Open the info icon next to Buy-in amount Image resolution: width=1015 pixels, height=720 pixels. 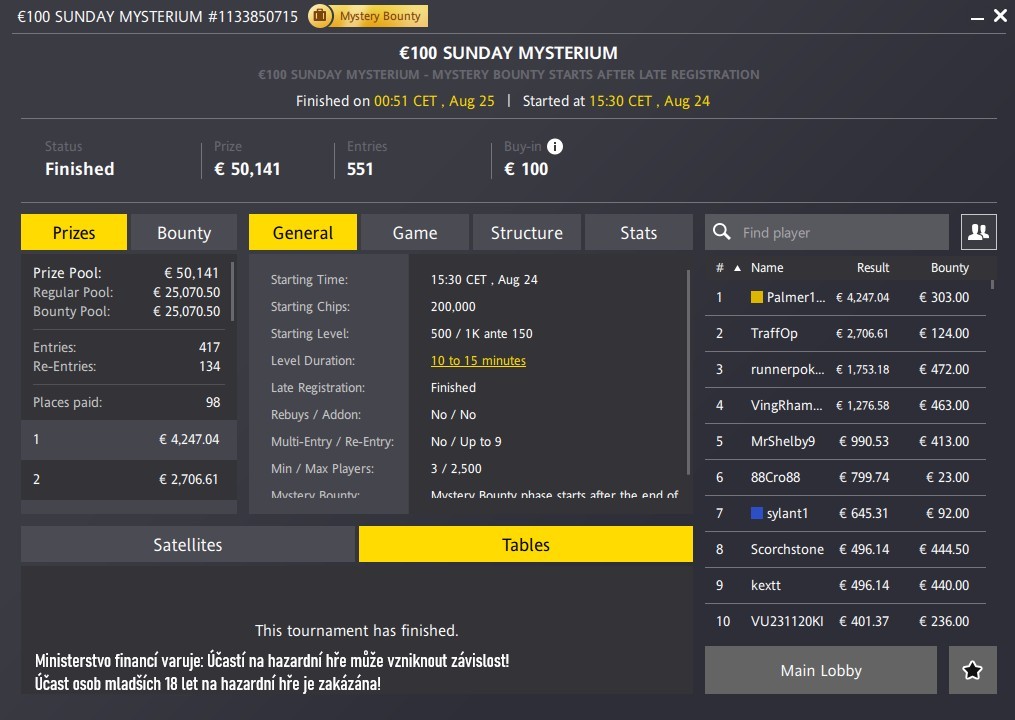tap(554, 146)
